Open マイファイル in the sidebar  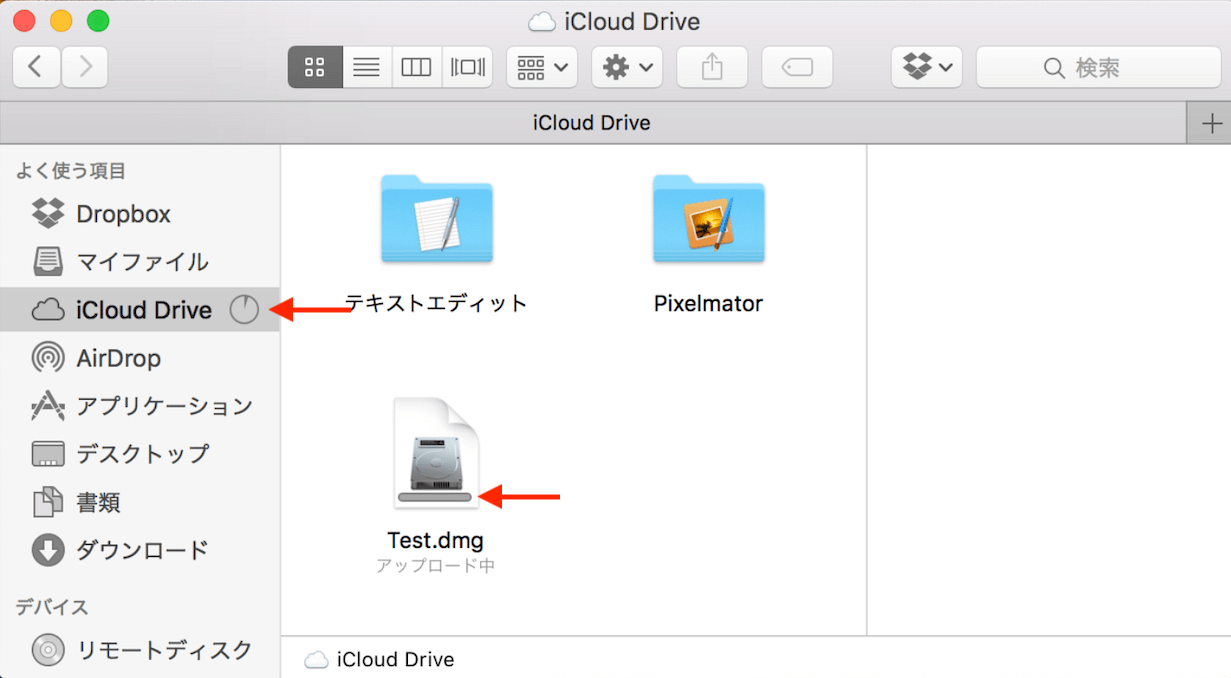(x=140, y=262)
